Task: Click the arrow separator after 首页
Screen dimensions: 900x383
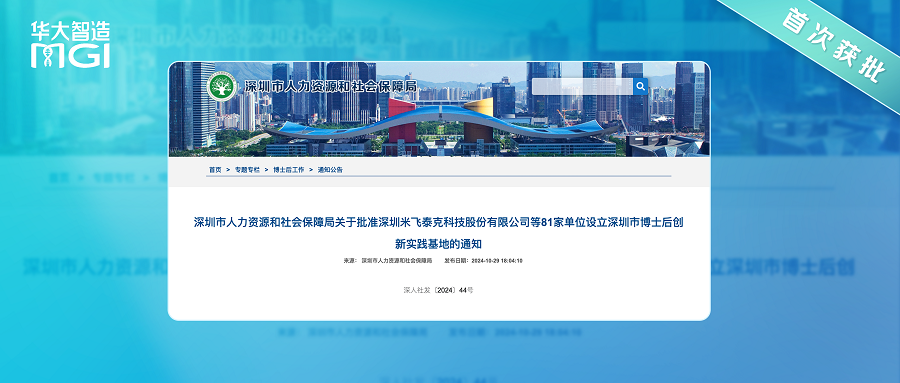Action: click(x=228, y=170)
